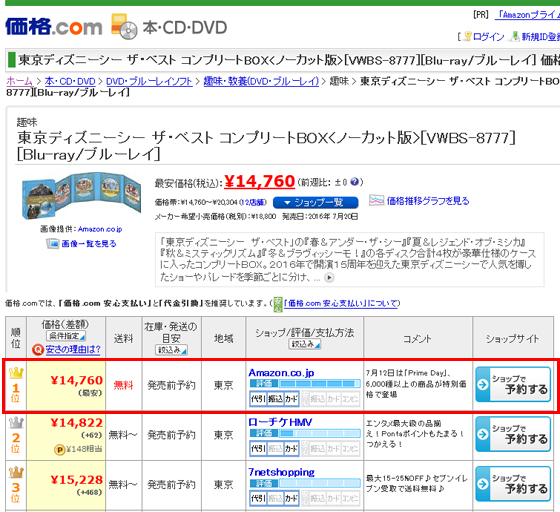The height and width of the screenshot is (512, 560).
Task: Click the カード payment icon in 7netshopping row
Action: 291,498
